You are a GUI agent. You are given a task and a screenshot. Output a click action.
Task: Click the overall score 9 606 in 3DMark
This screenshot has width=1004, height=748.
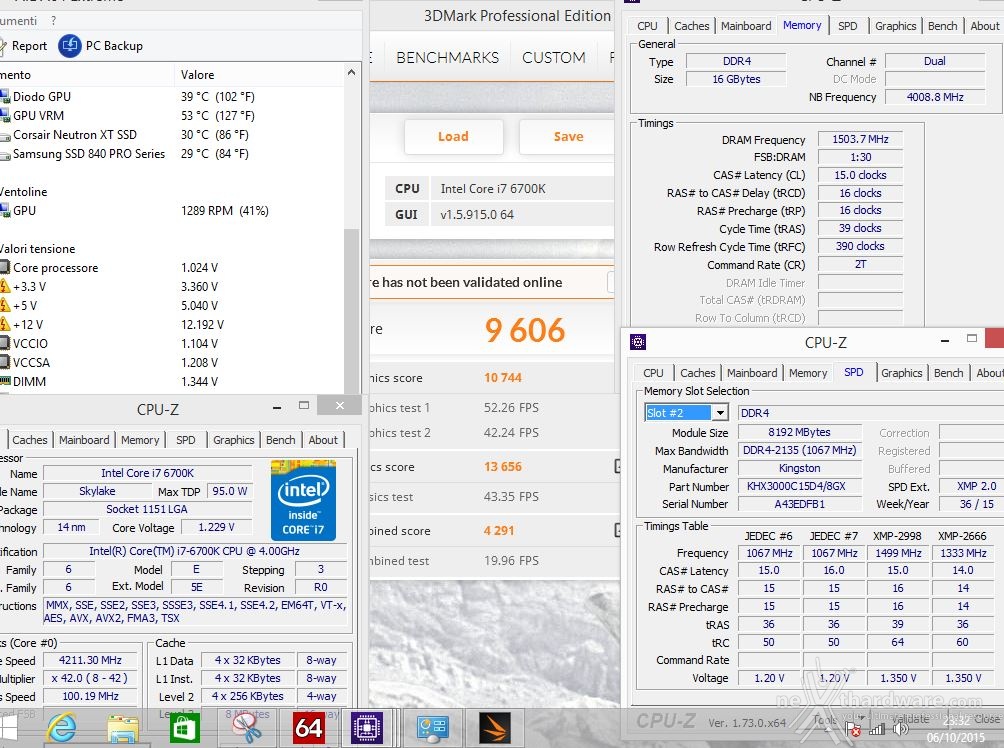pyautogui.click(x=525, y=330)
